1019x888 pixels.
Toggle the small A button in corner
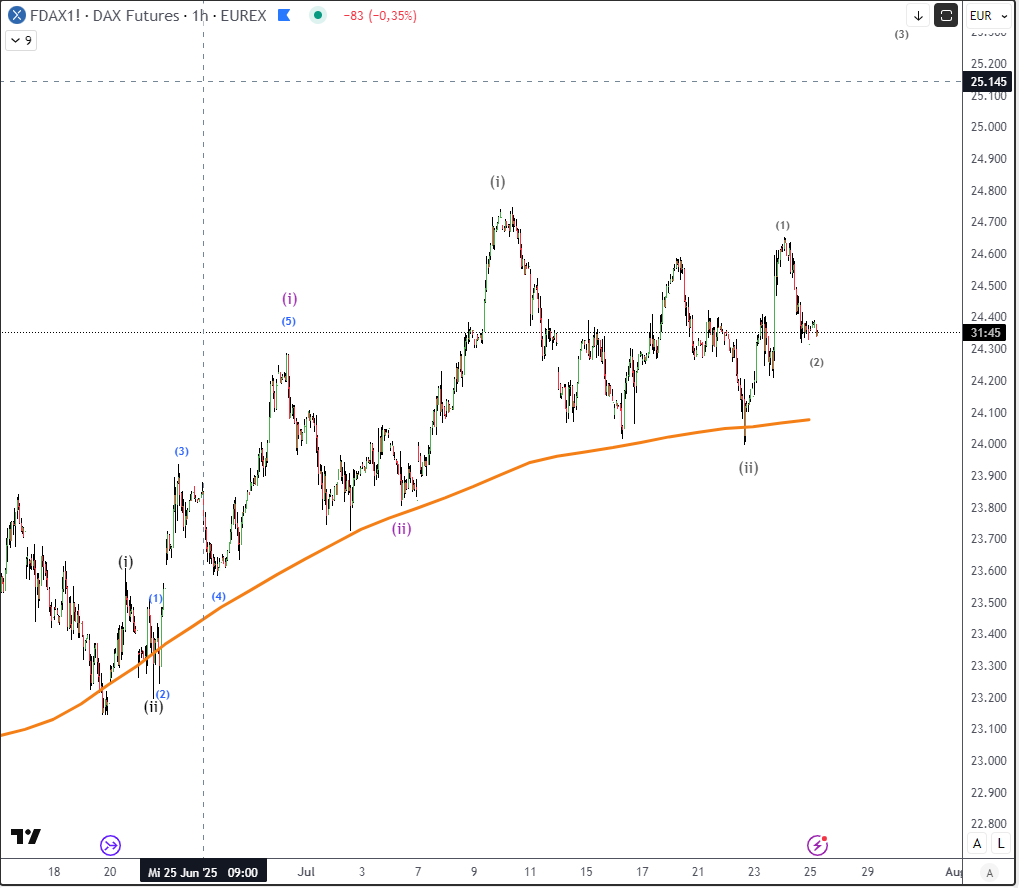pos(989,872)
